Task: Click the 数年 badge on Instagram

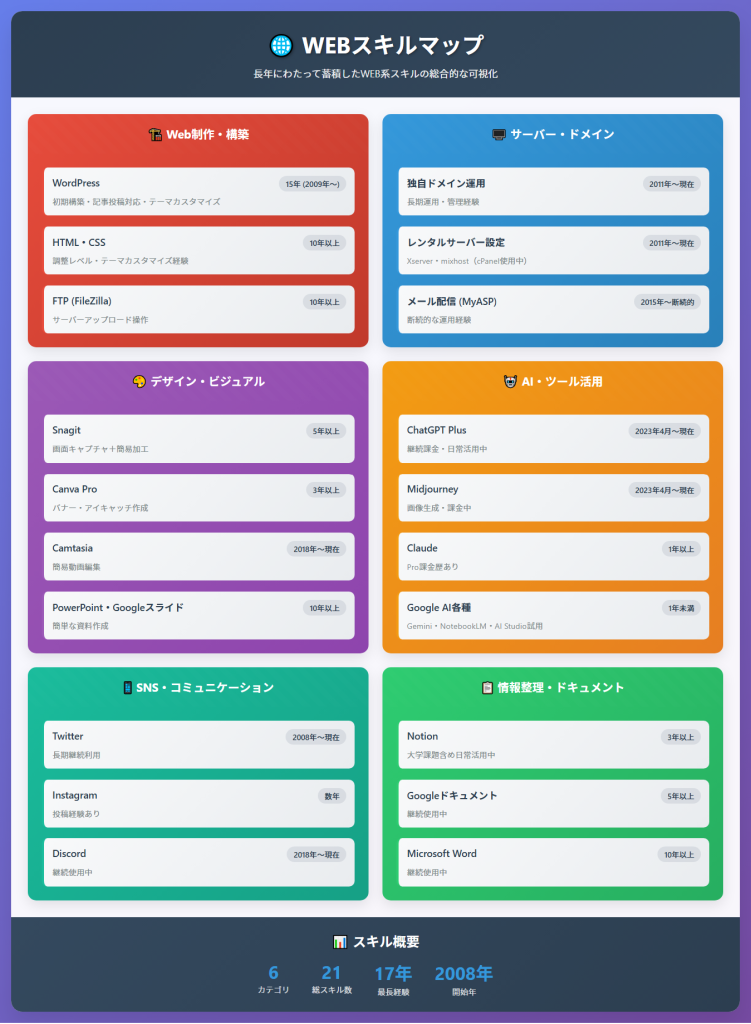Action: coord(332,796)
